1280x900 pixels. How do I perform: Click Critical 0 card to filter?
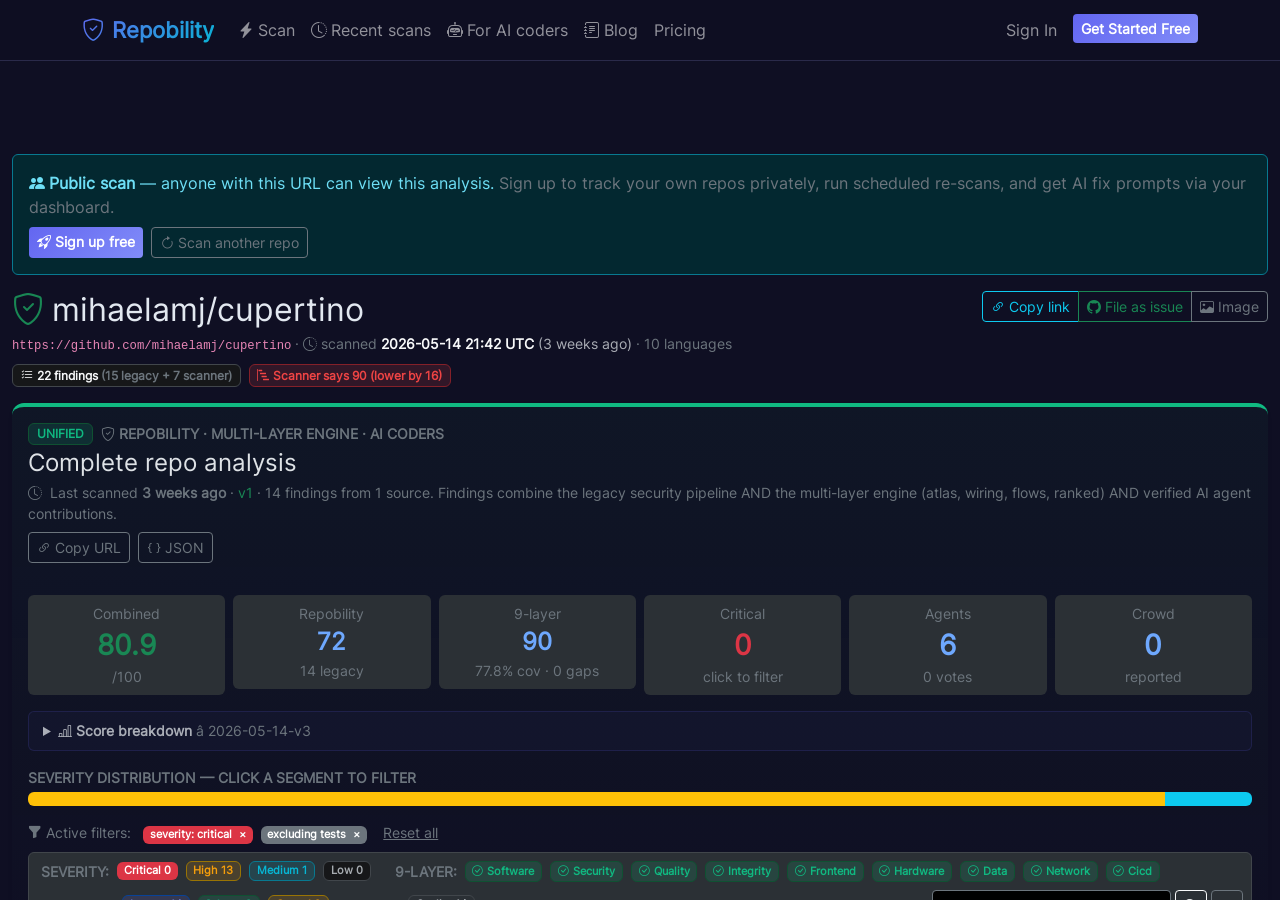point(742,645)
